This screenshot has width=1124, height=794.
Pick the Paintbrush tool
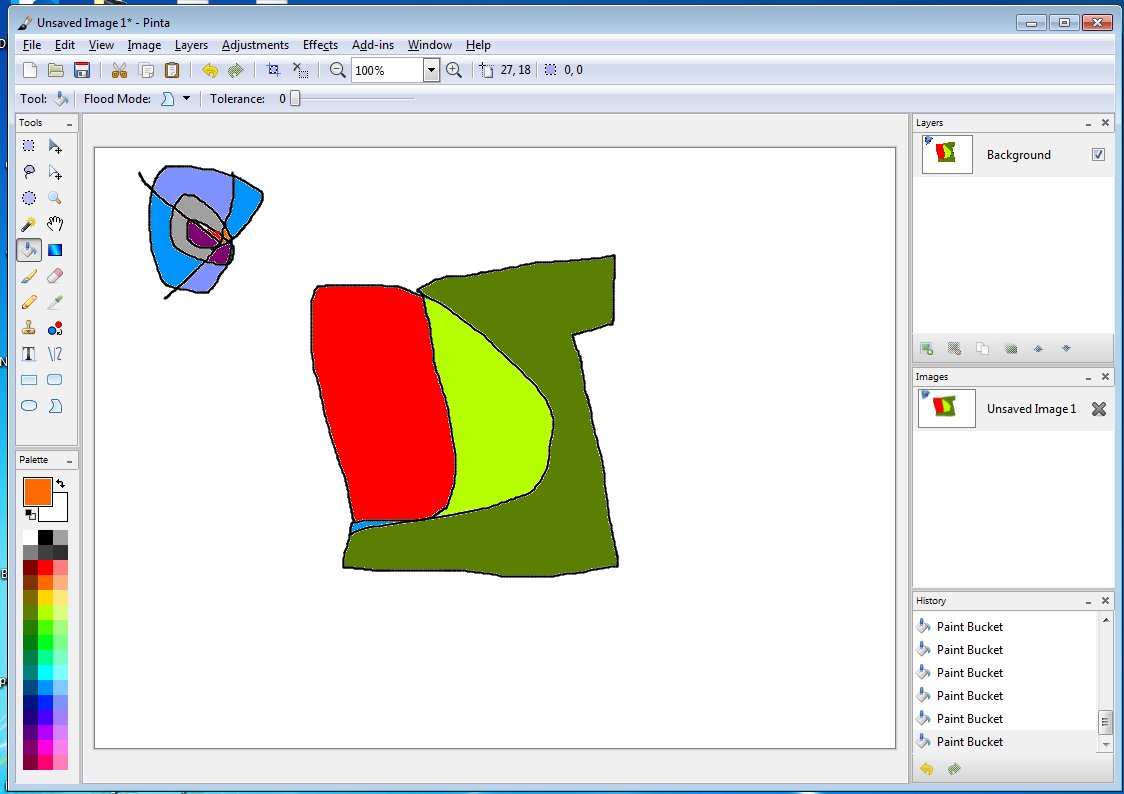[x=29, y=275]
